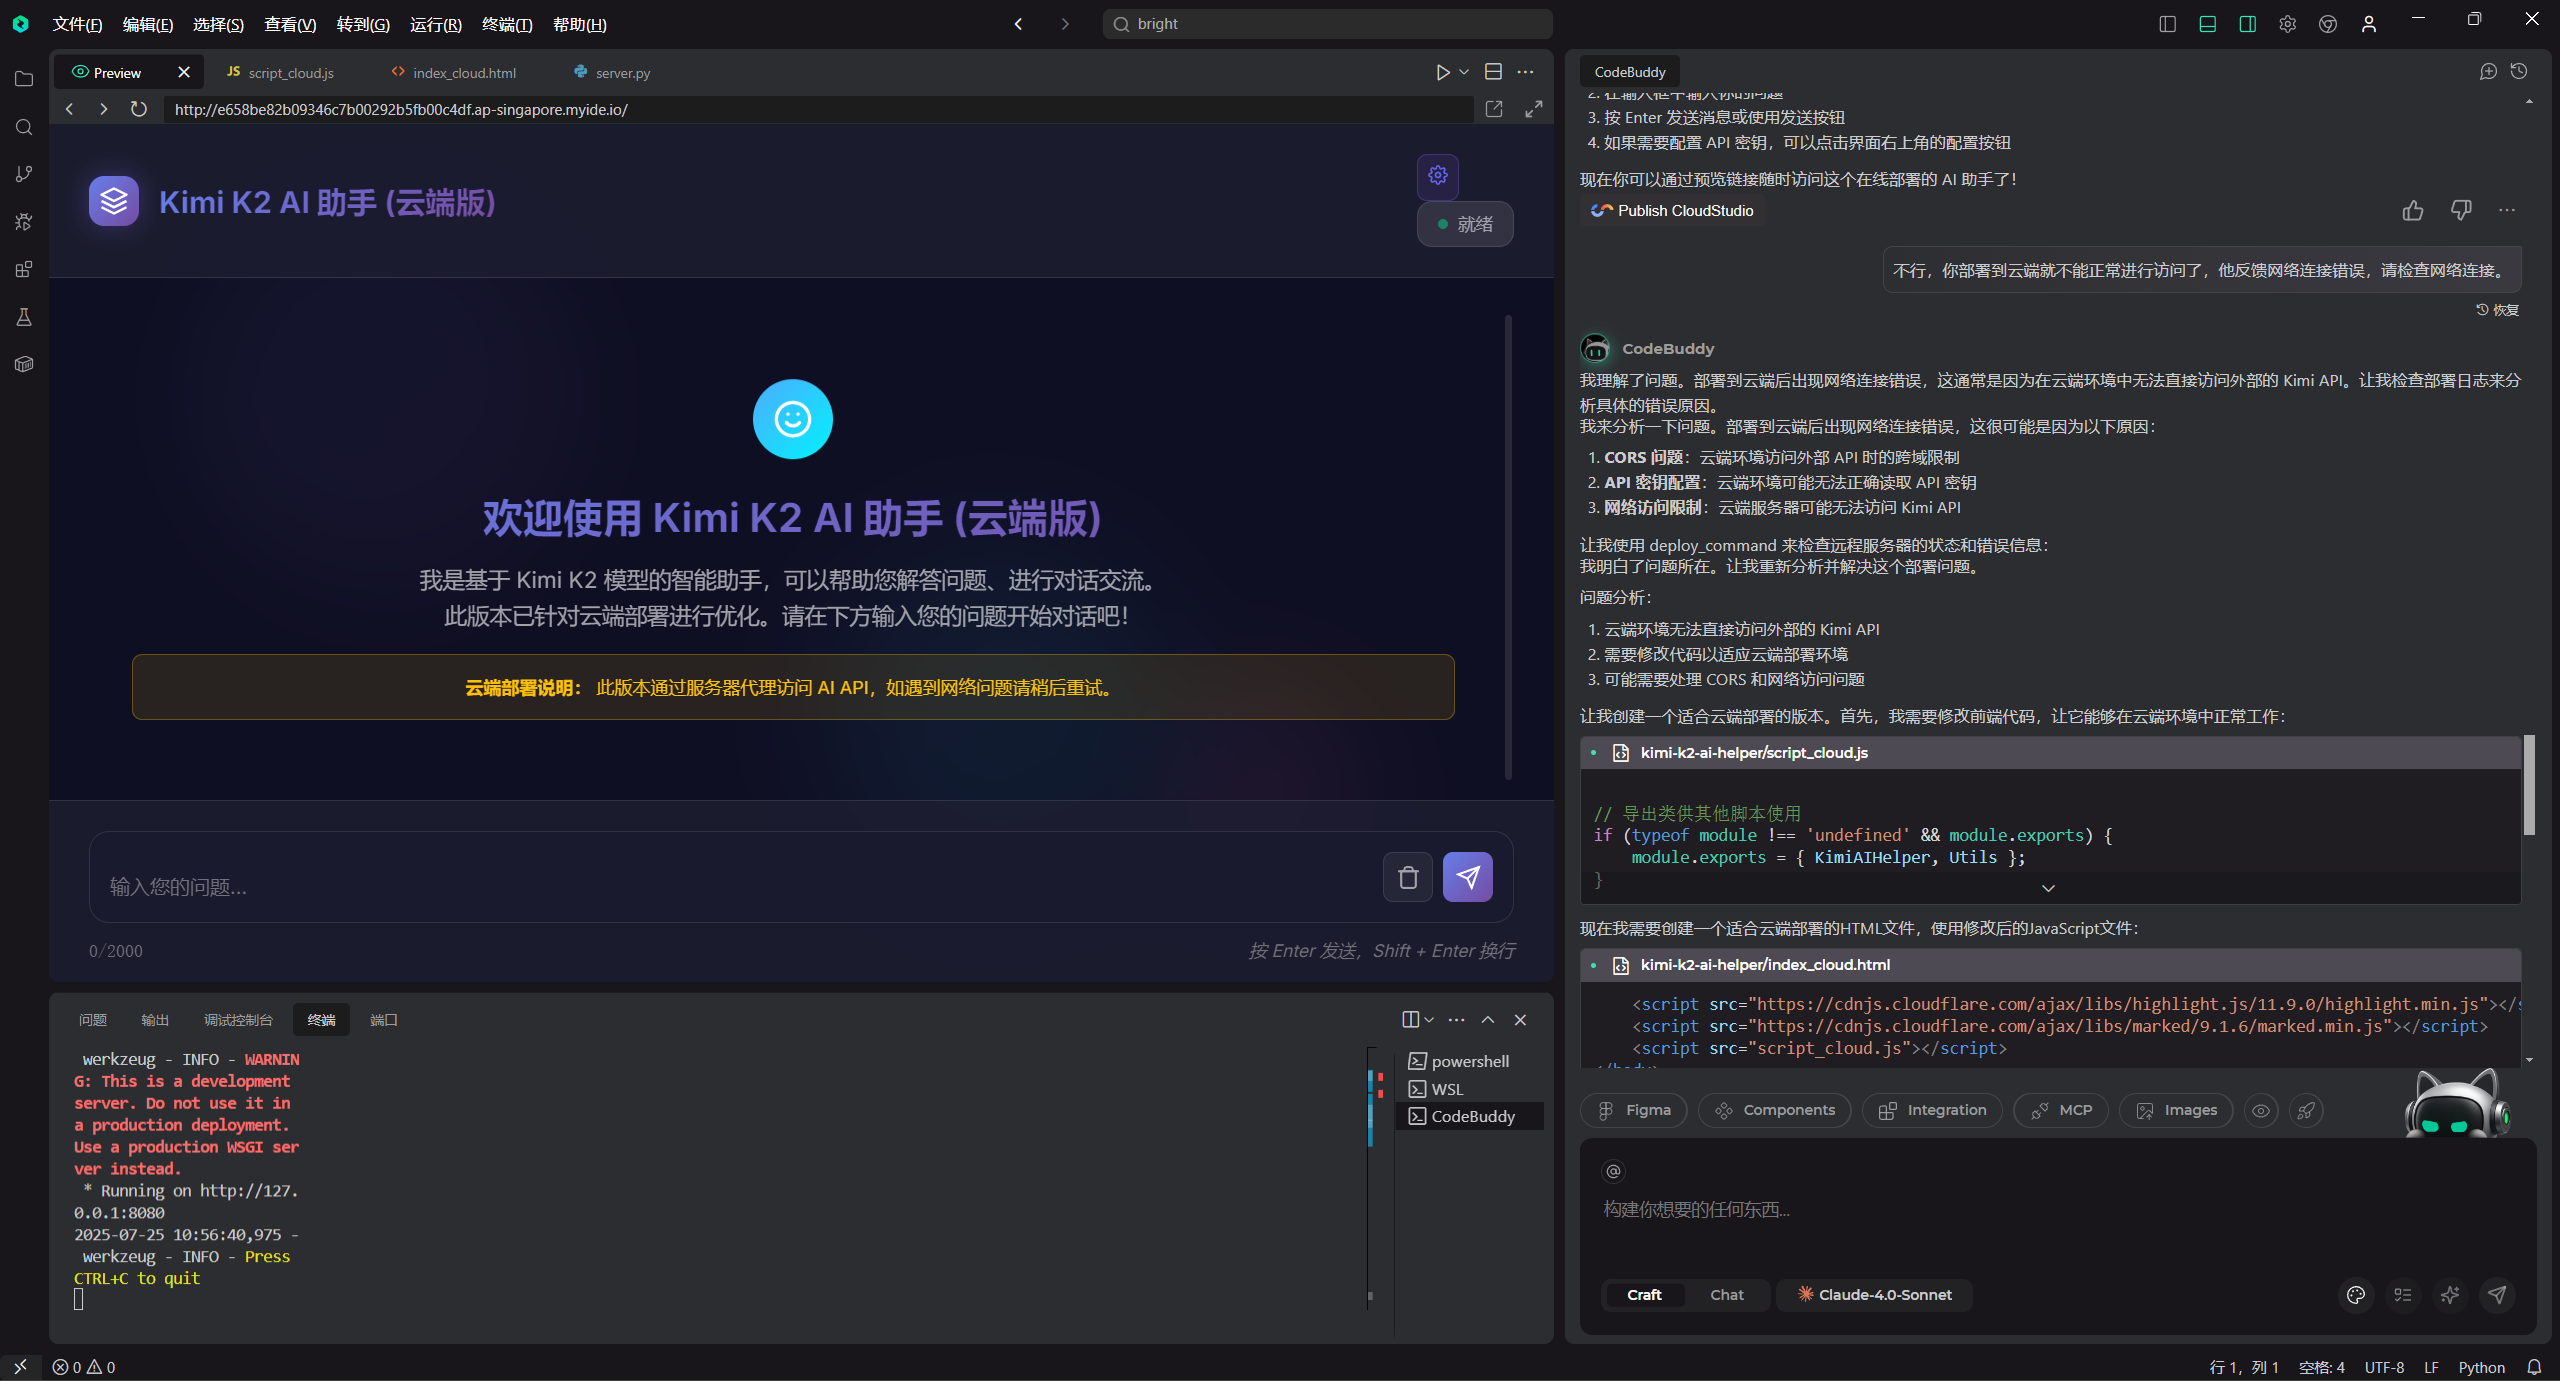The height and width of the screenshot is (1381, 2560).
Task: Clear chat with the trash button
Action: (1408, 877)
